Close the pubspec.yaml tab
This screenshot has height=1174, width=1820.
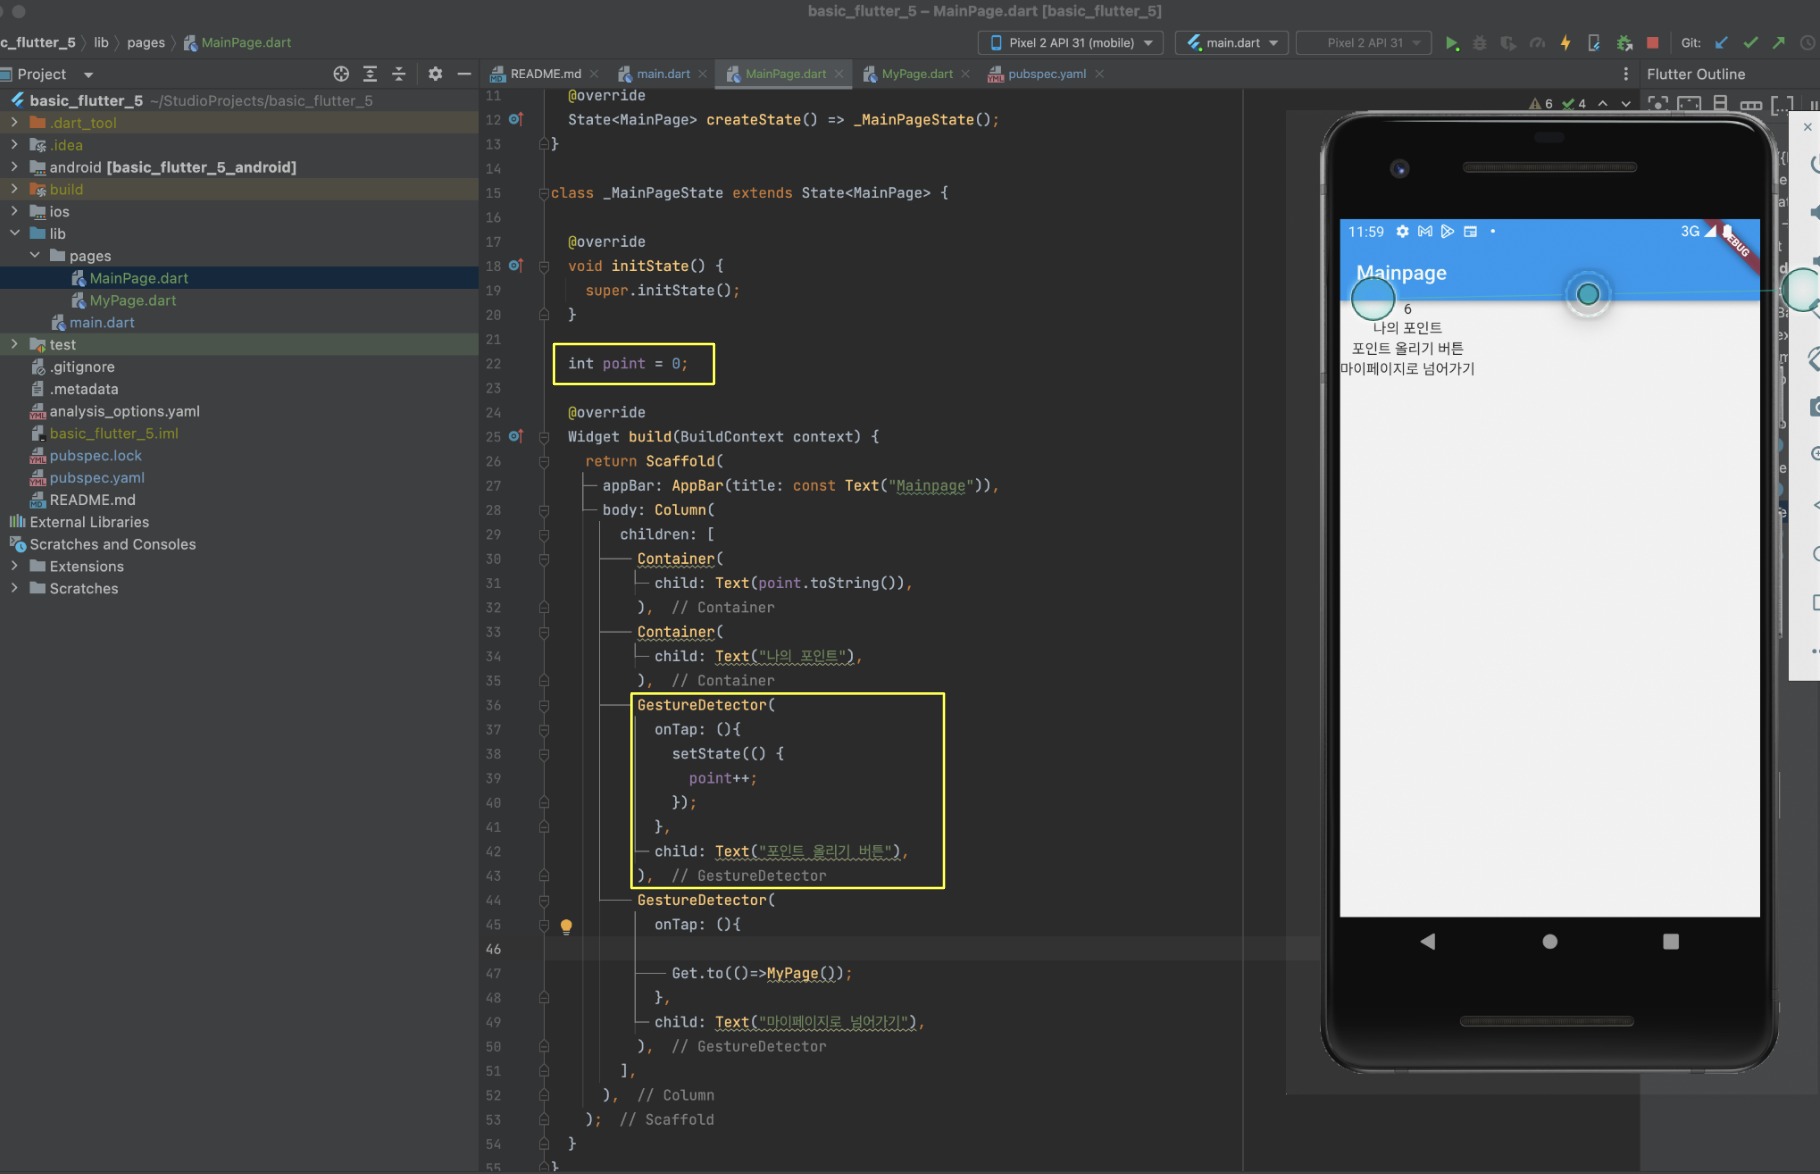(1100, 74)
